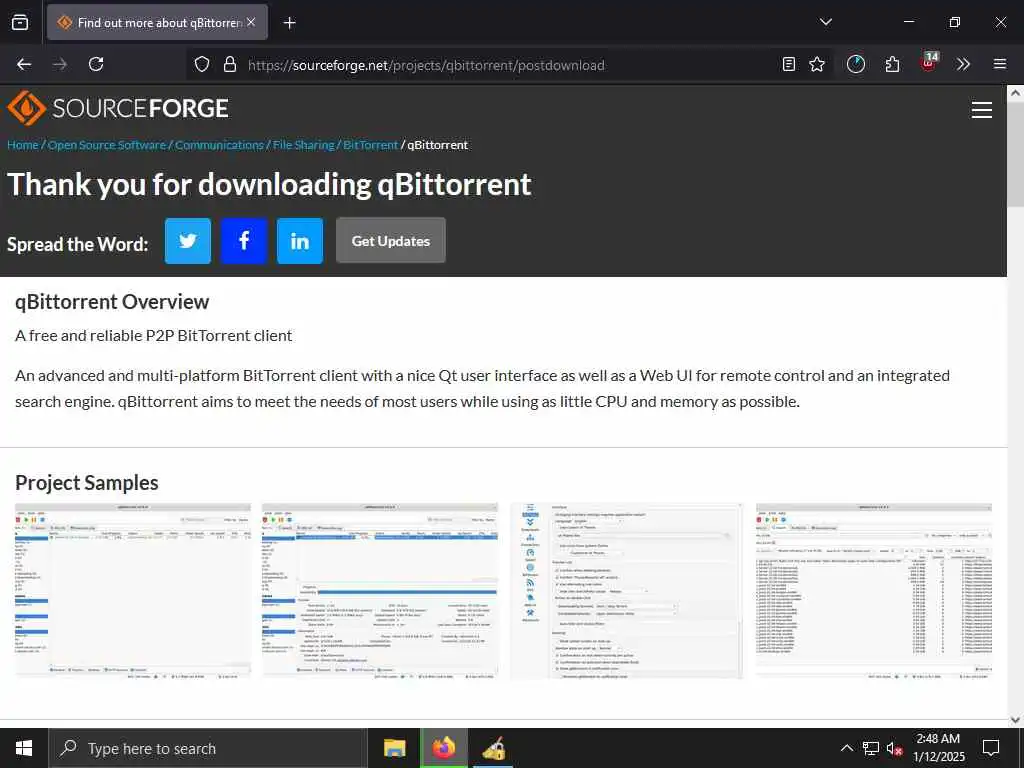This screenshot has height=768, width=1024.
Task: Open the circular timer extension icon in toolbar
Action: click(856, 64)
